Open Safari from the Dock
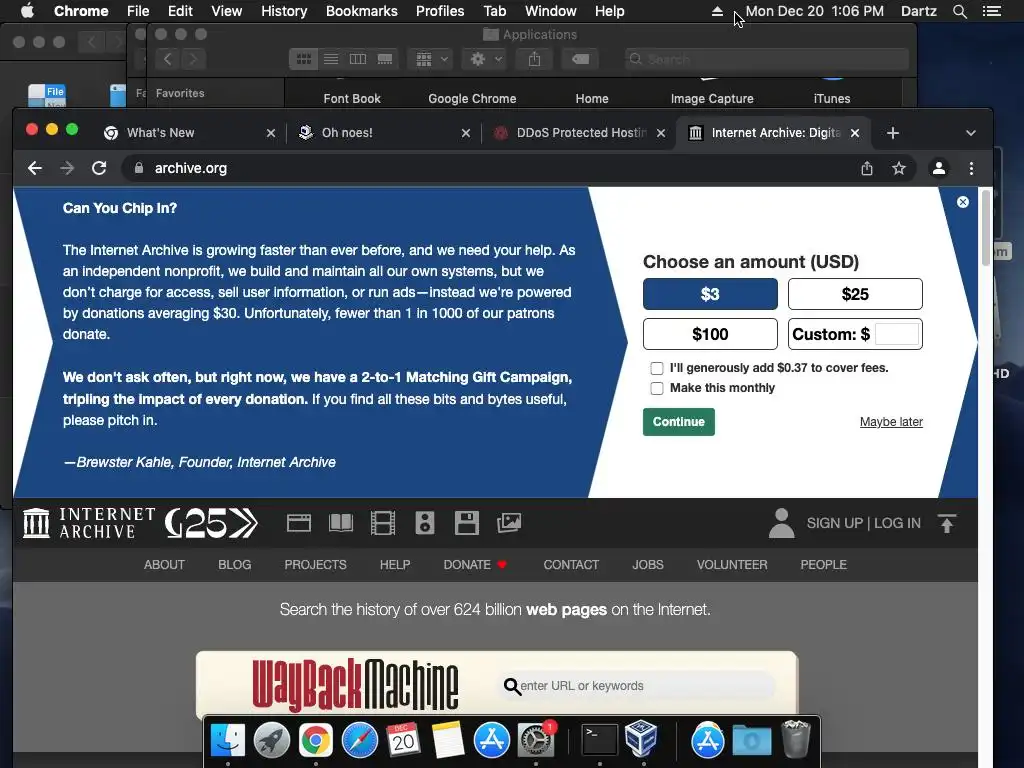The image size is (1024, 768). click(360, 740)
